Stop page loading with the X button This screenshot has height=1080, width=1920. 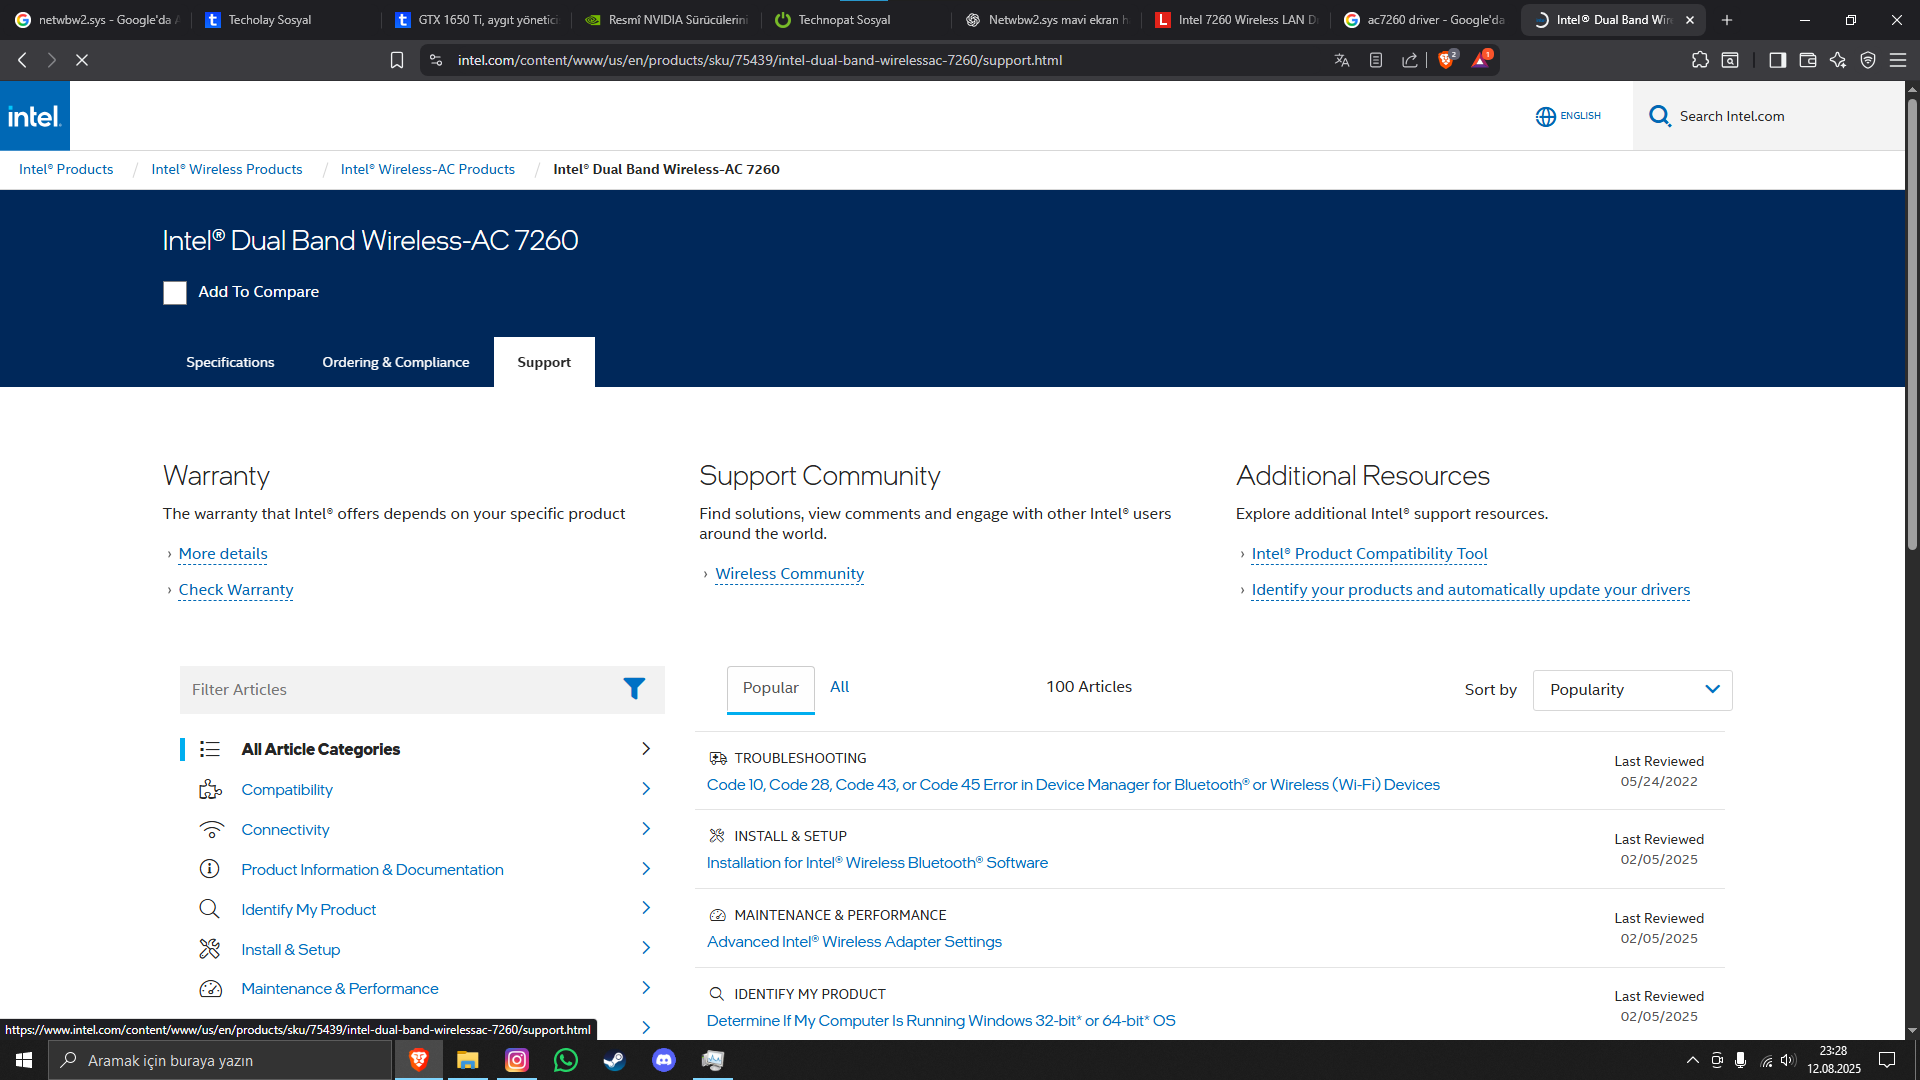[82, 60]
